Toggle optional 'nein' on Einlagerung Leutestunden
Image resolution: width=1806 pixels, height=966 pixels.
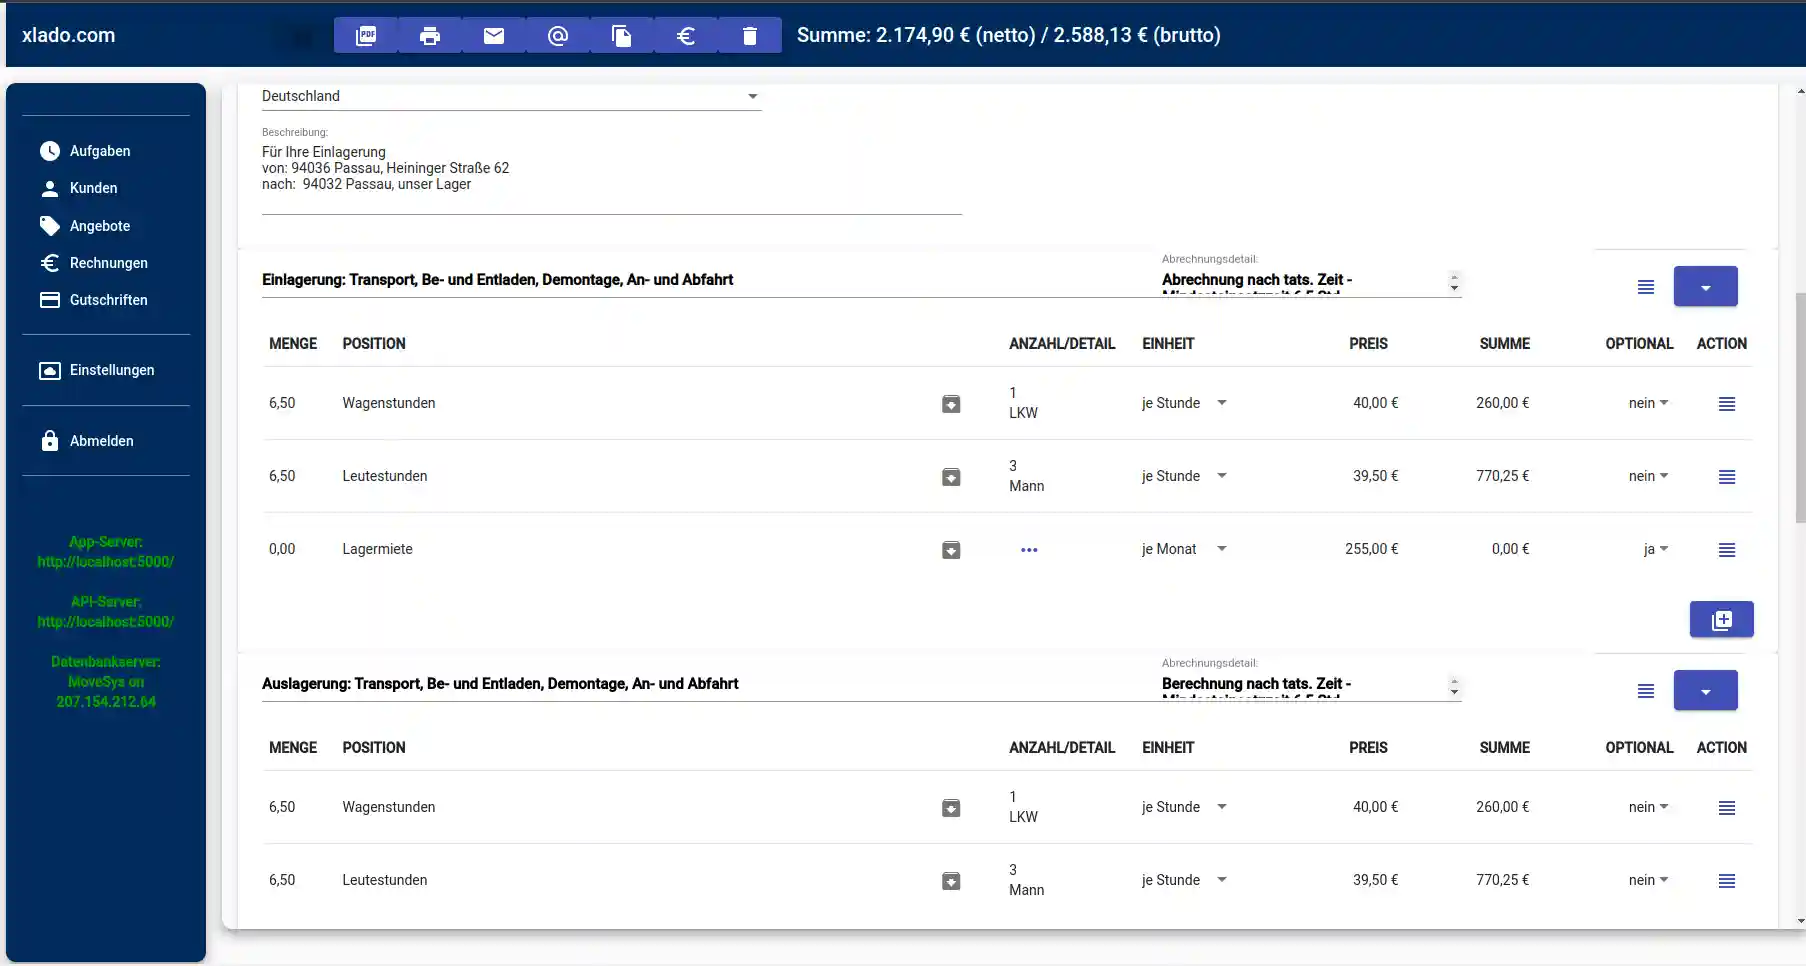pyautogui.click(x=1648, y=476)
